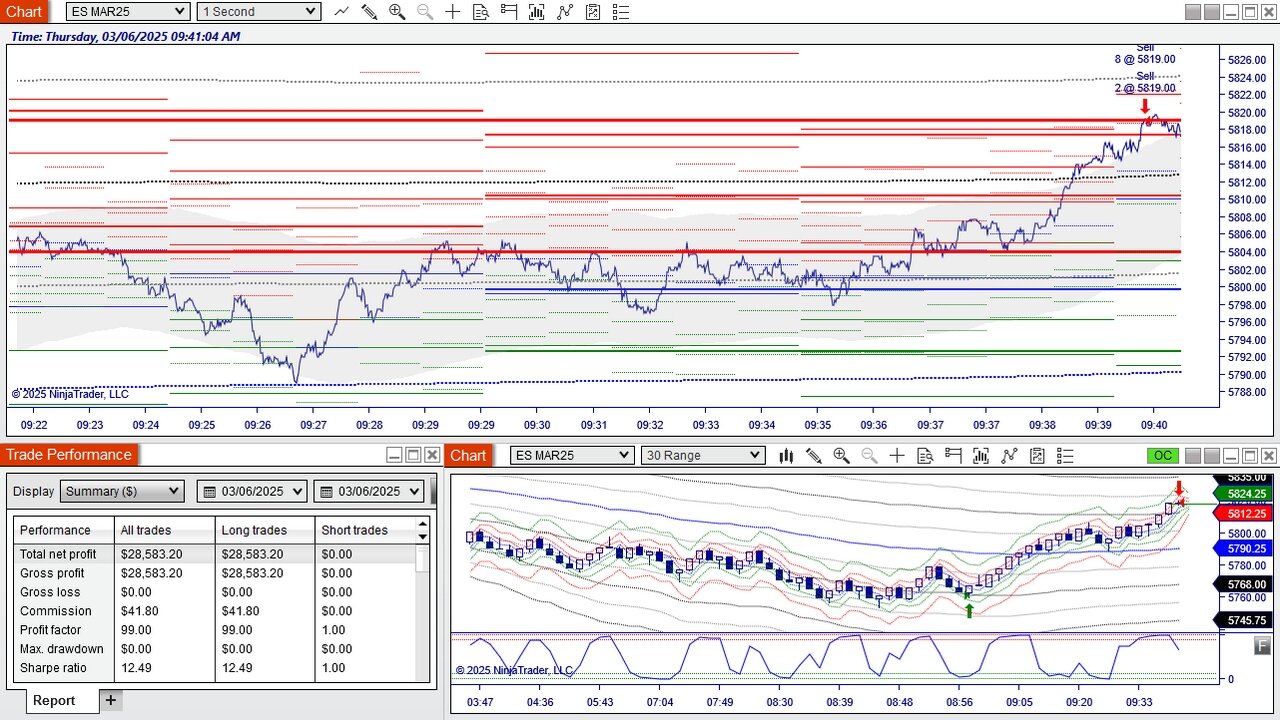This screenshot has height=720, width=1280.
Task: Click the performance table scrollbar thumb
Action: coord(423,557)
